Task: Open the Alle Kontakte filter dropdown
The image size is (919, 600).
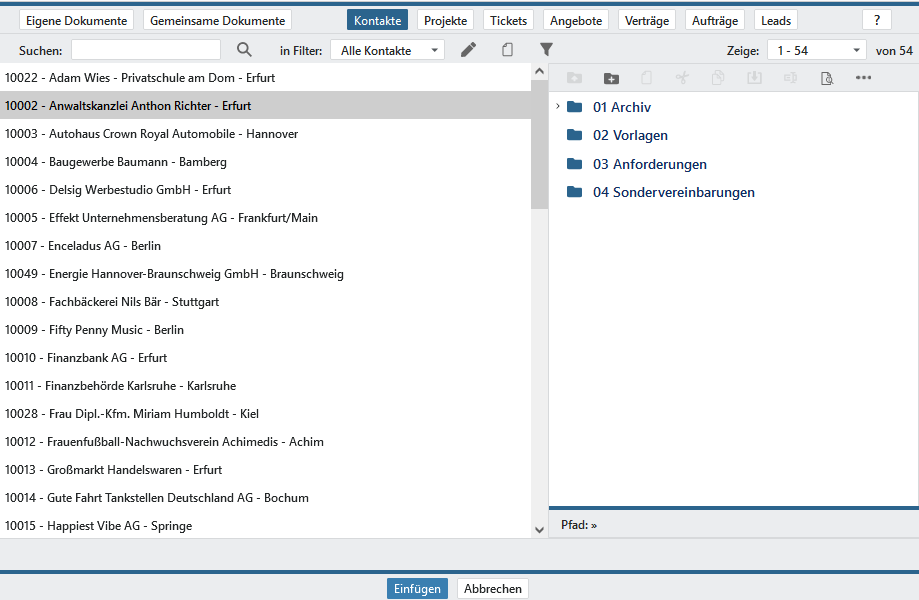Action: (x=386, y=50)
